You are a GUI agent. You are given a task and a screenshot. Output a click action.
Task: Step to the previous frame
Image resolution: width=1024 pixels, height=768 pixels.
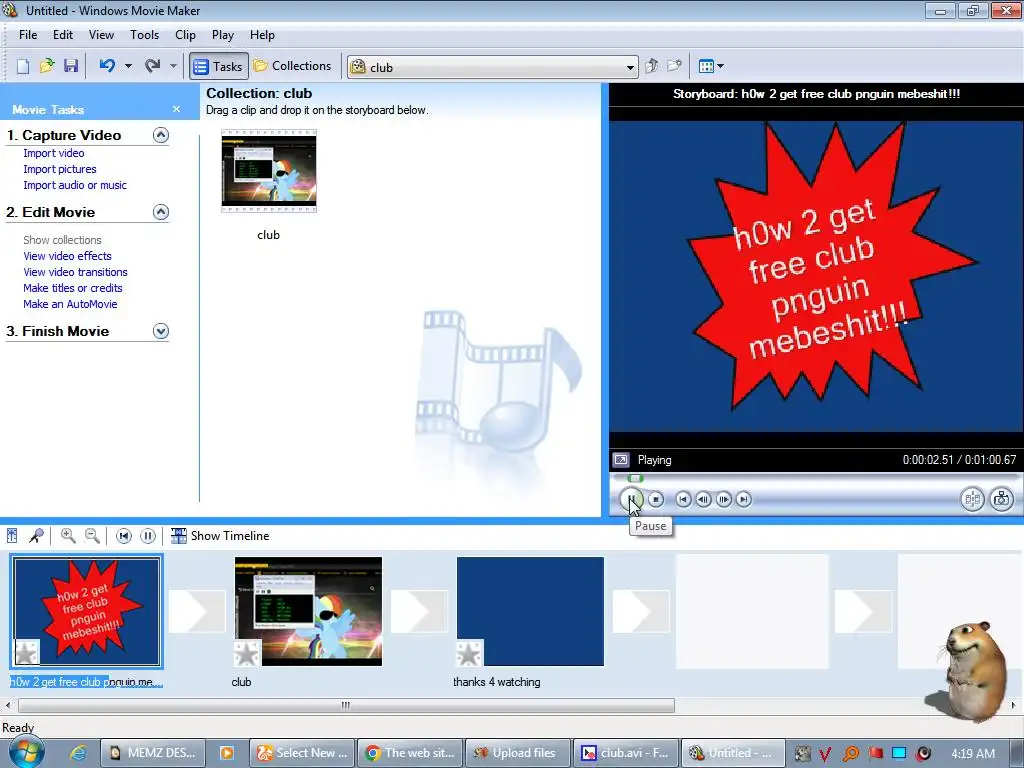coord(703,500)
